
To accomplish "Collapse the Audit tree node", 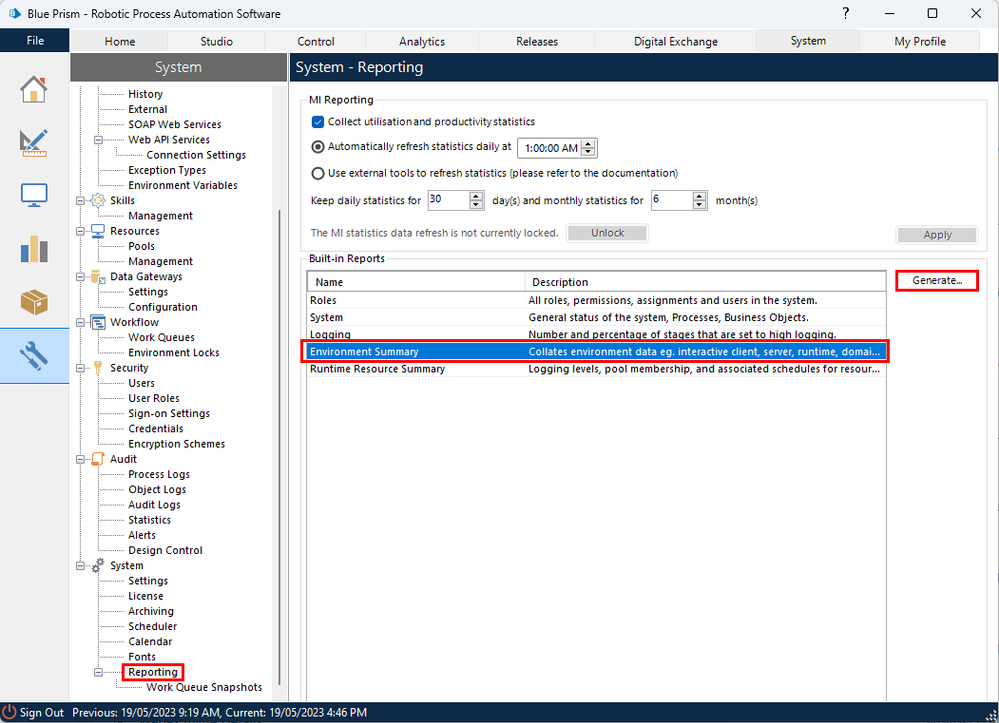I will 80,459.
